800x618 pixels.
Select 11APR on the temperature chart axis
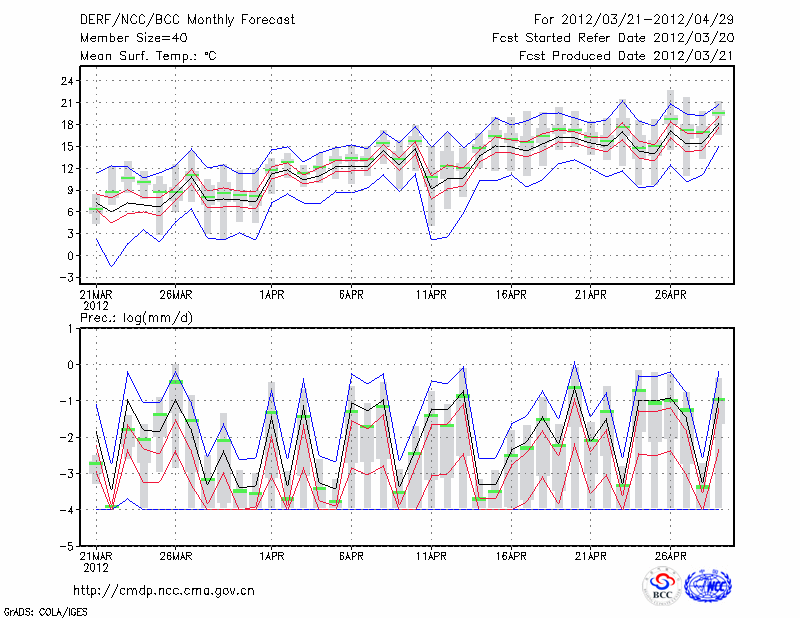(431, 295)
